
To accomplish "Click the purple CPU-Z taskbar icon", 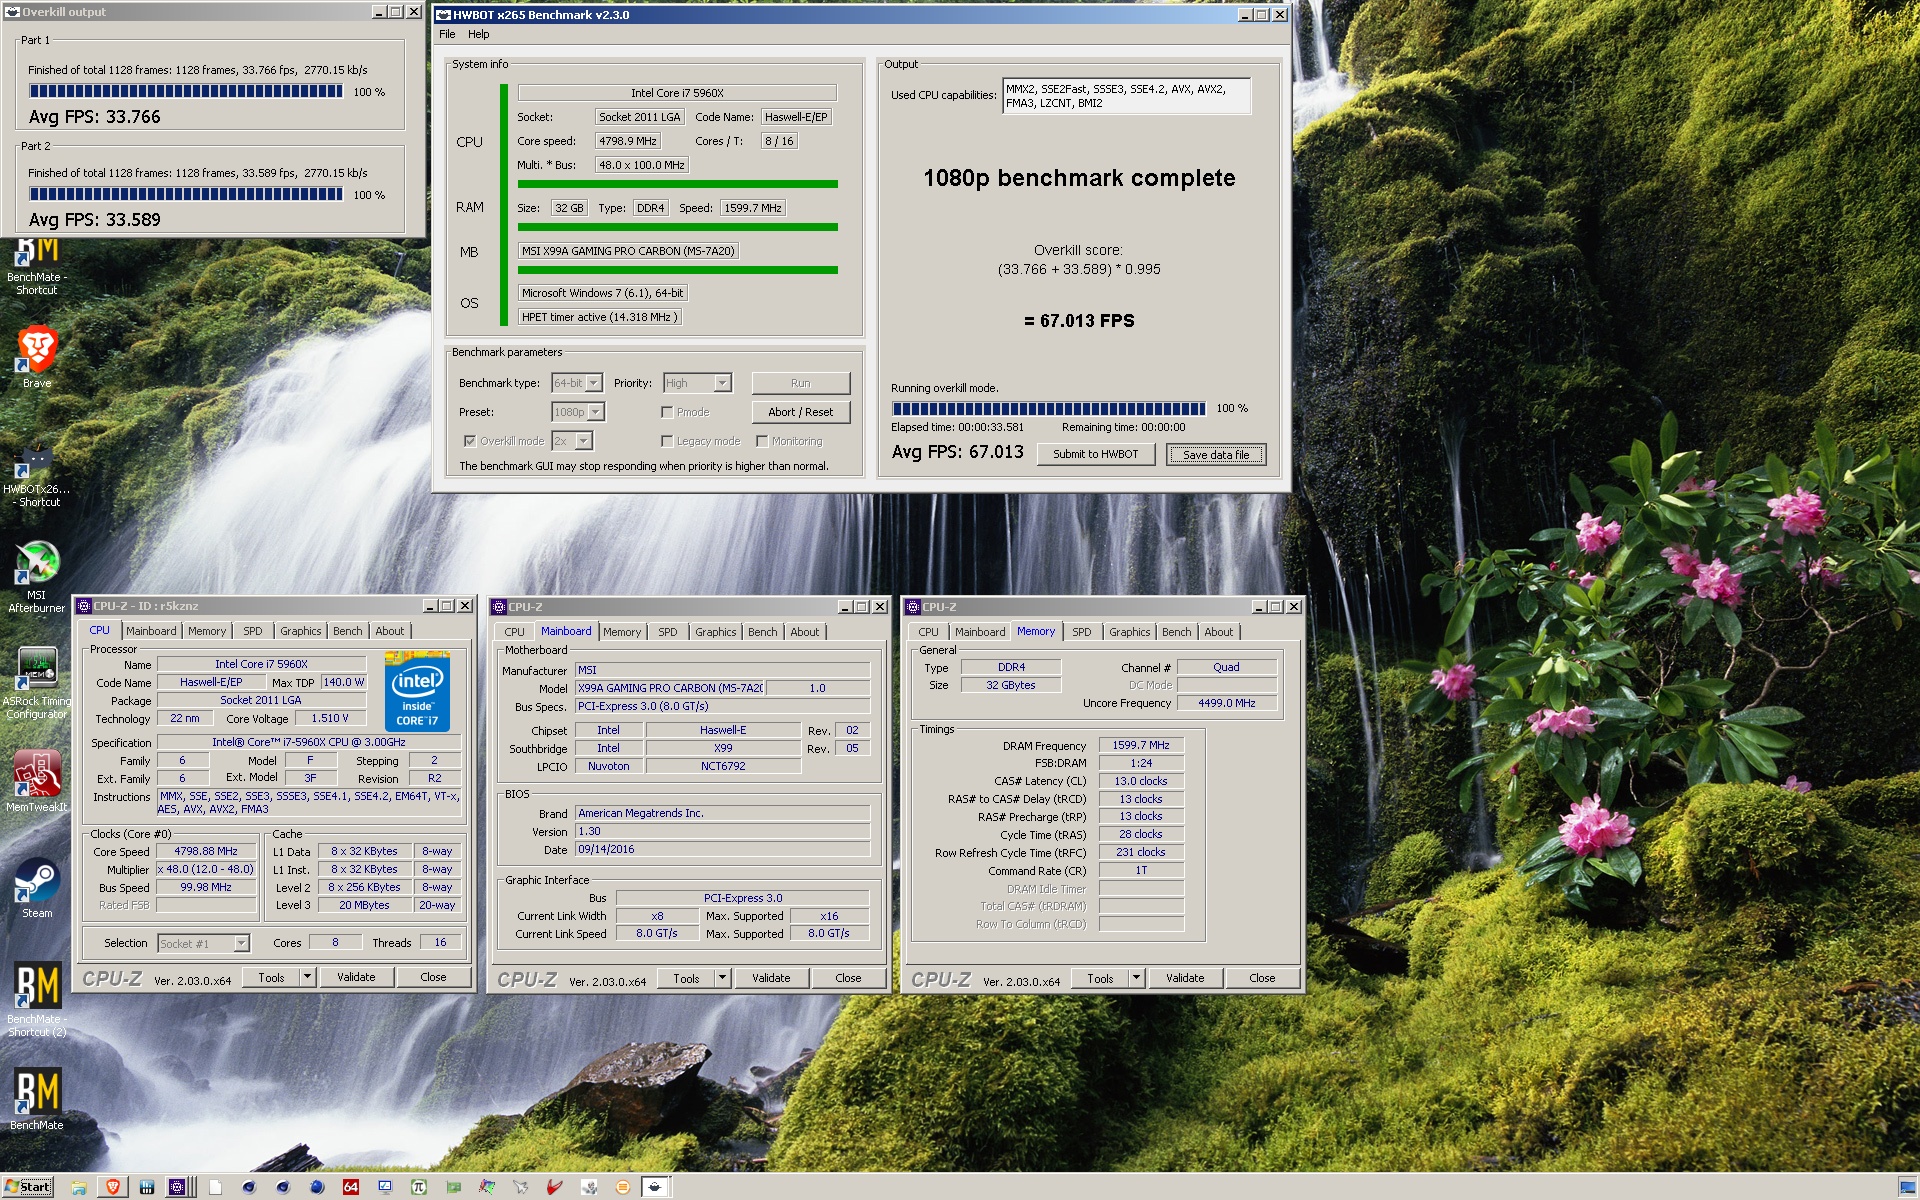I will [x=178, y=1187].
